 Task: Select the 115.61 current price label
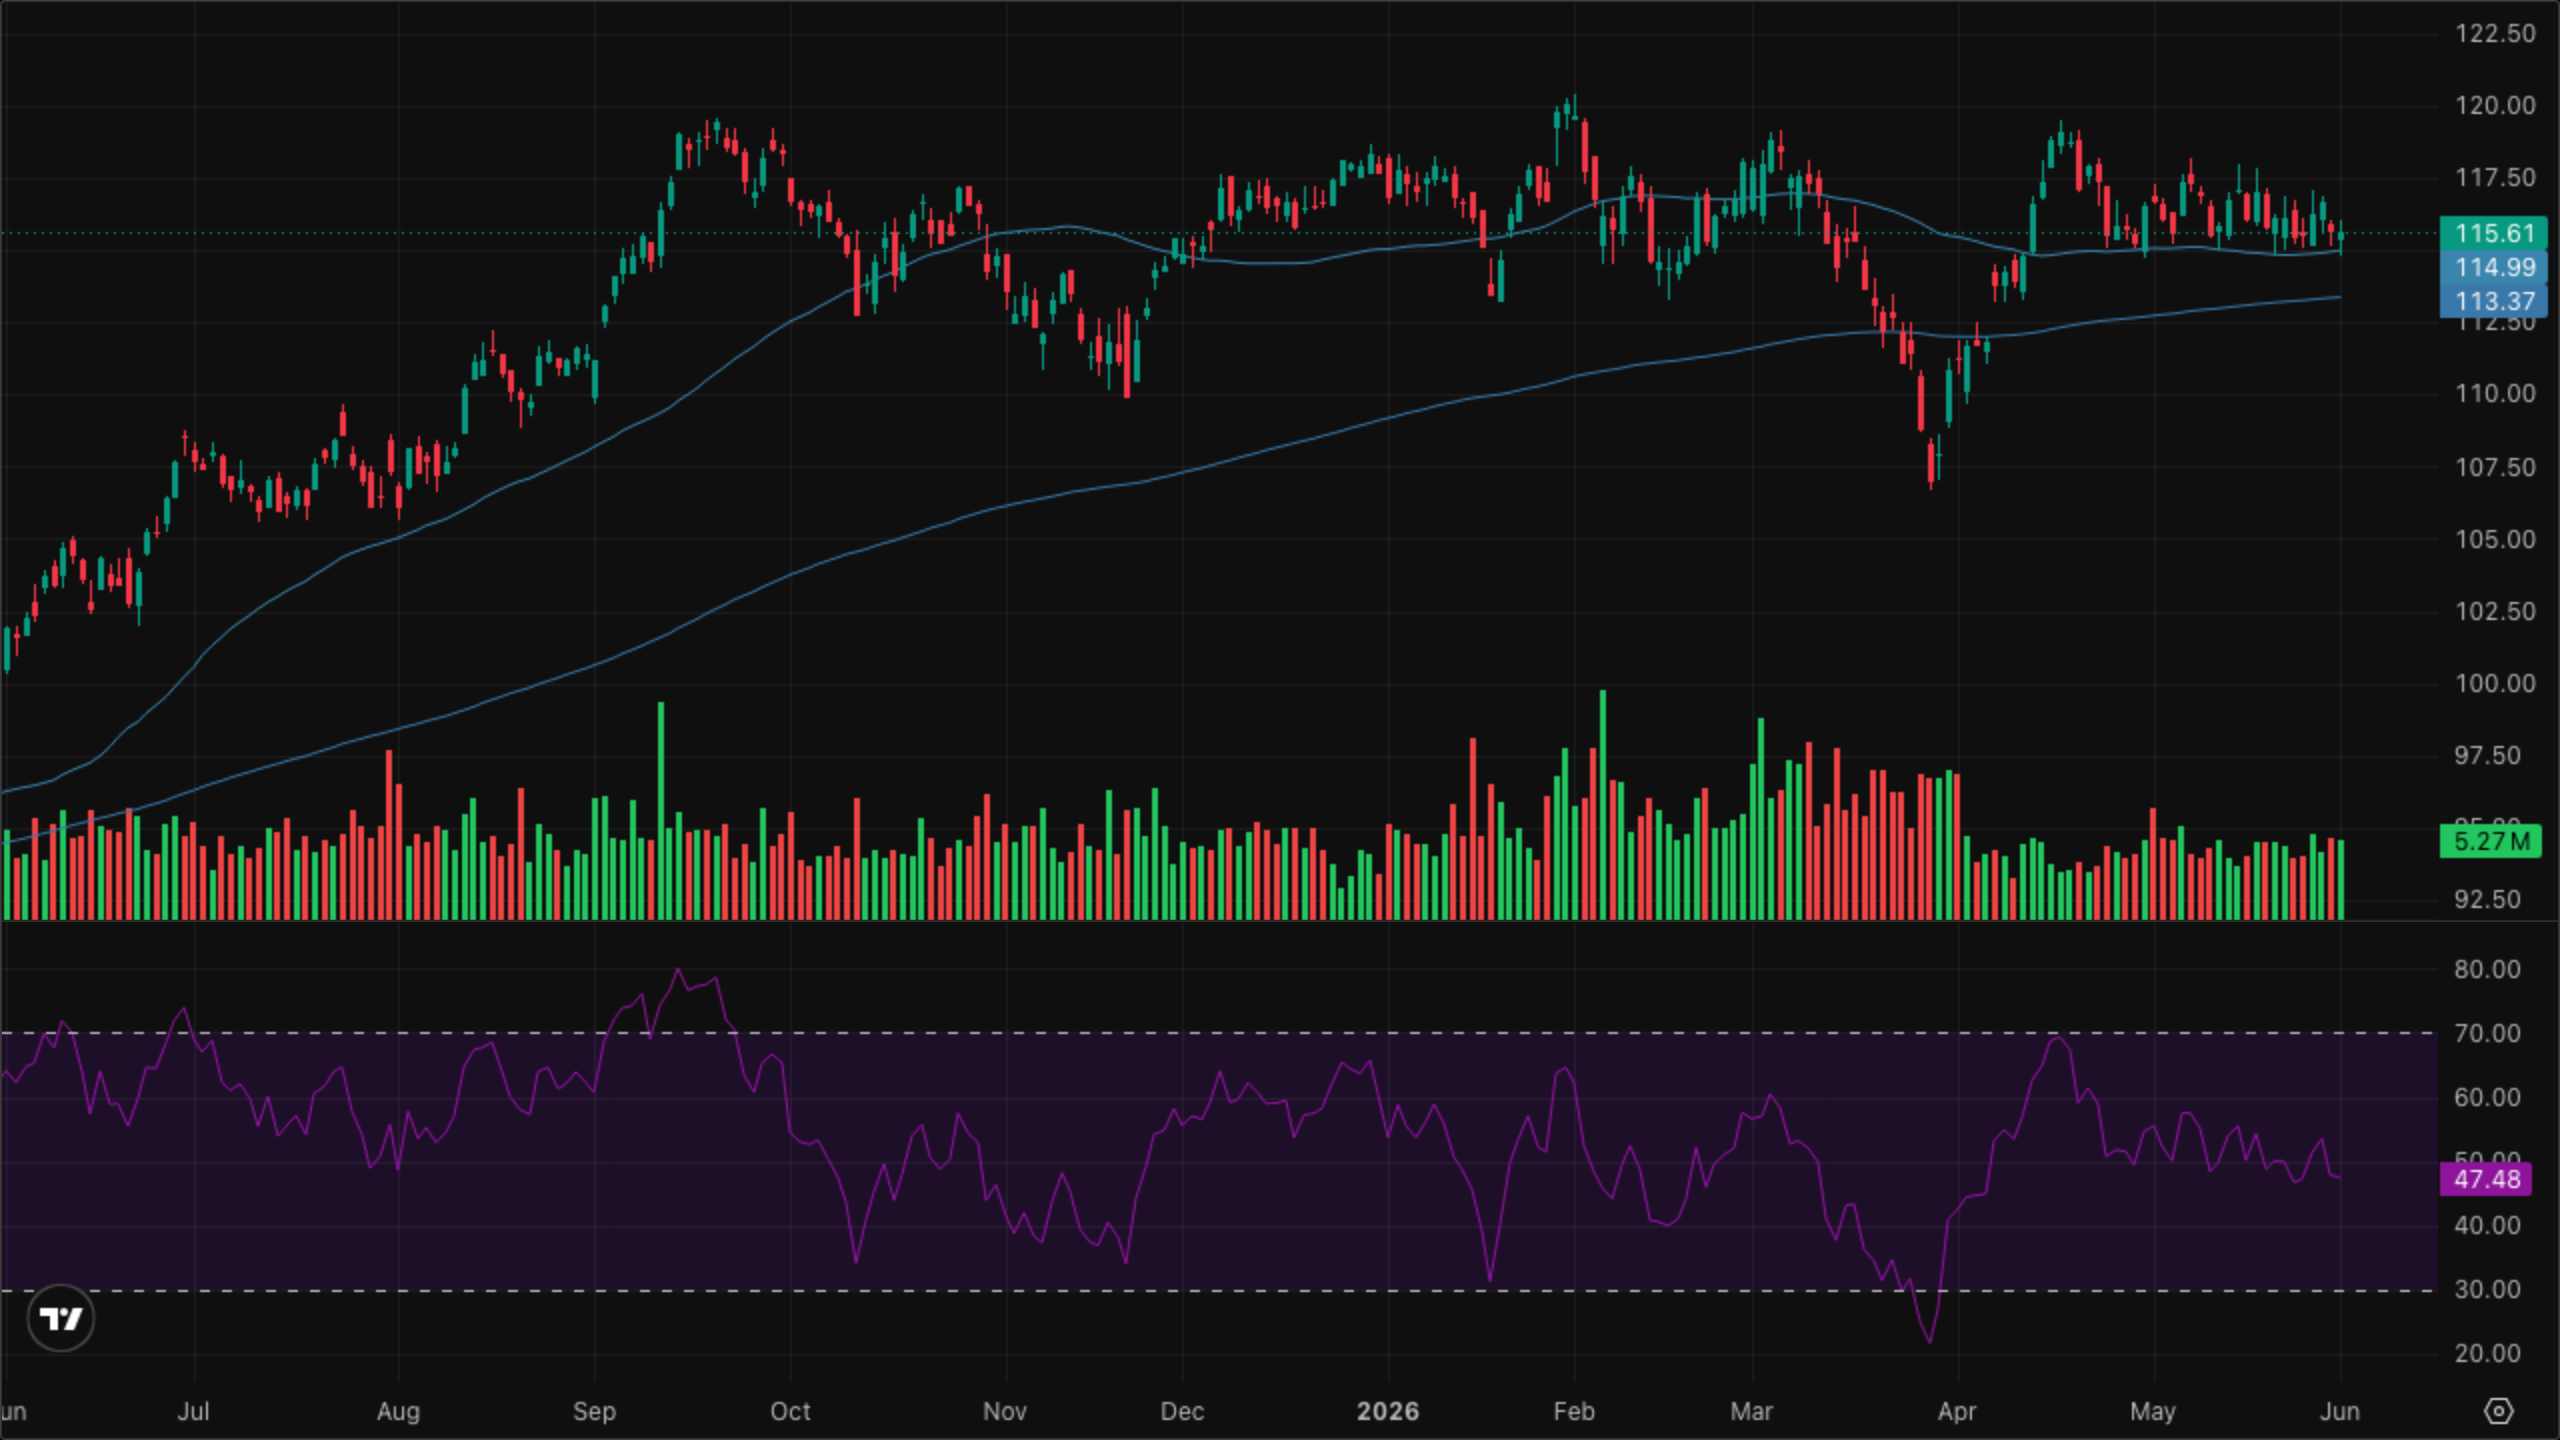[x=2493, y=233]
